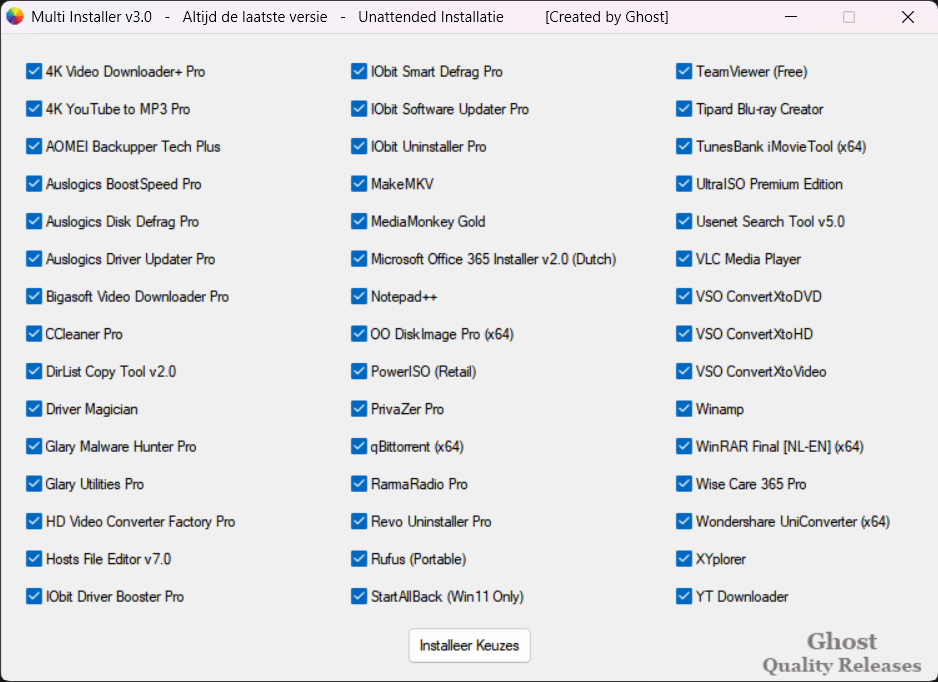Toggle MediaMonkey Gold checkbox
This screenshot has width=938, height=682.
tap(359, 221)
